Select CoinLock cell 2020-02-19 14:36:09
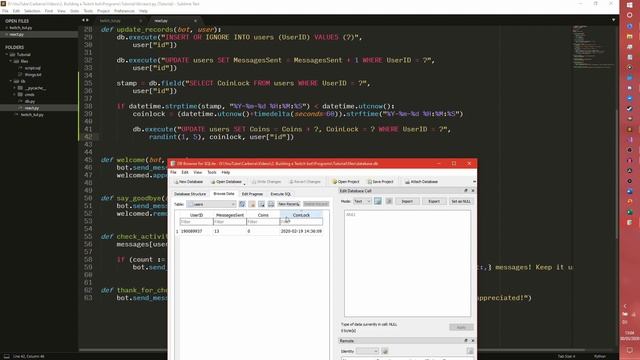 pos(301,231)
